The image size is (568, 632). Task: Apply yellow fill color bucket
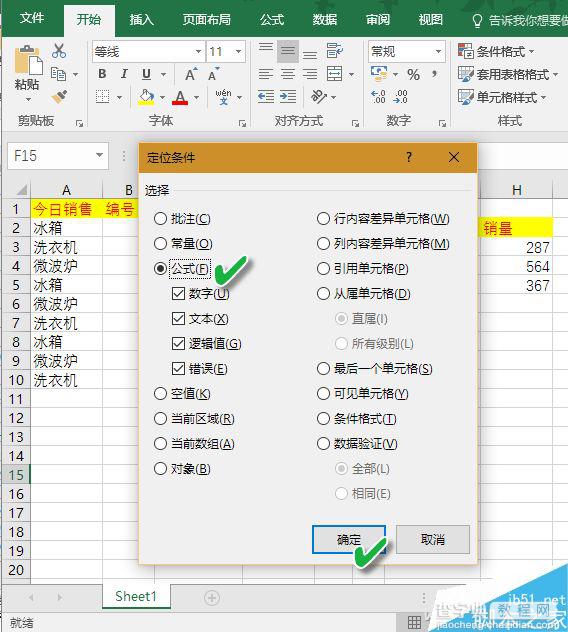click(146, 97)
